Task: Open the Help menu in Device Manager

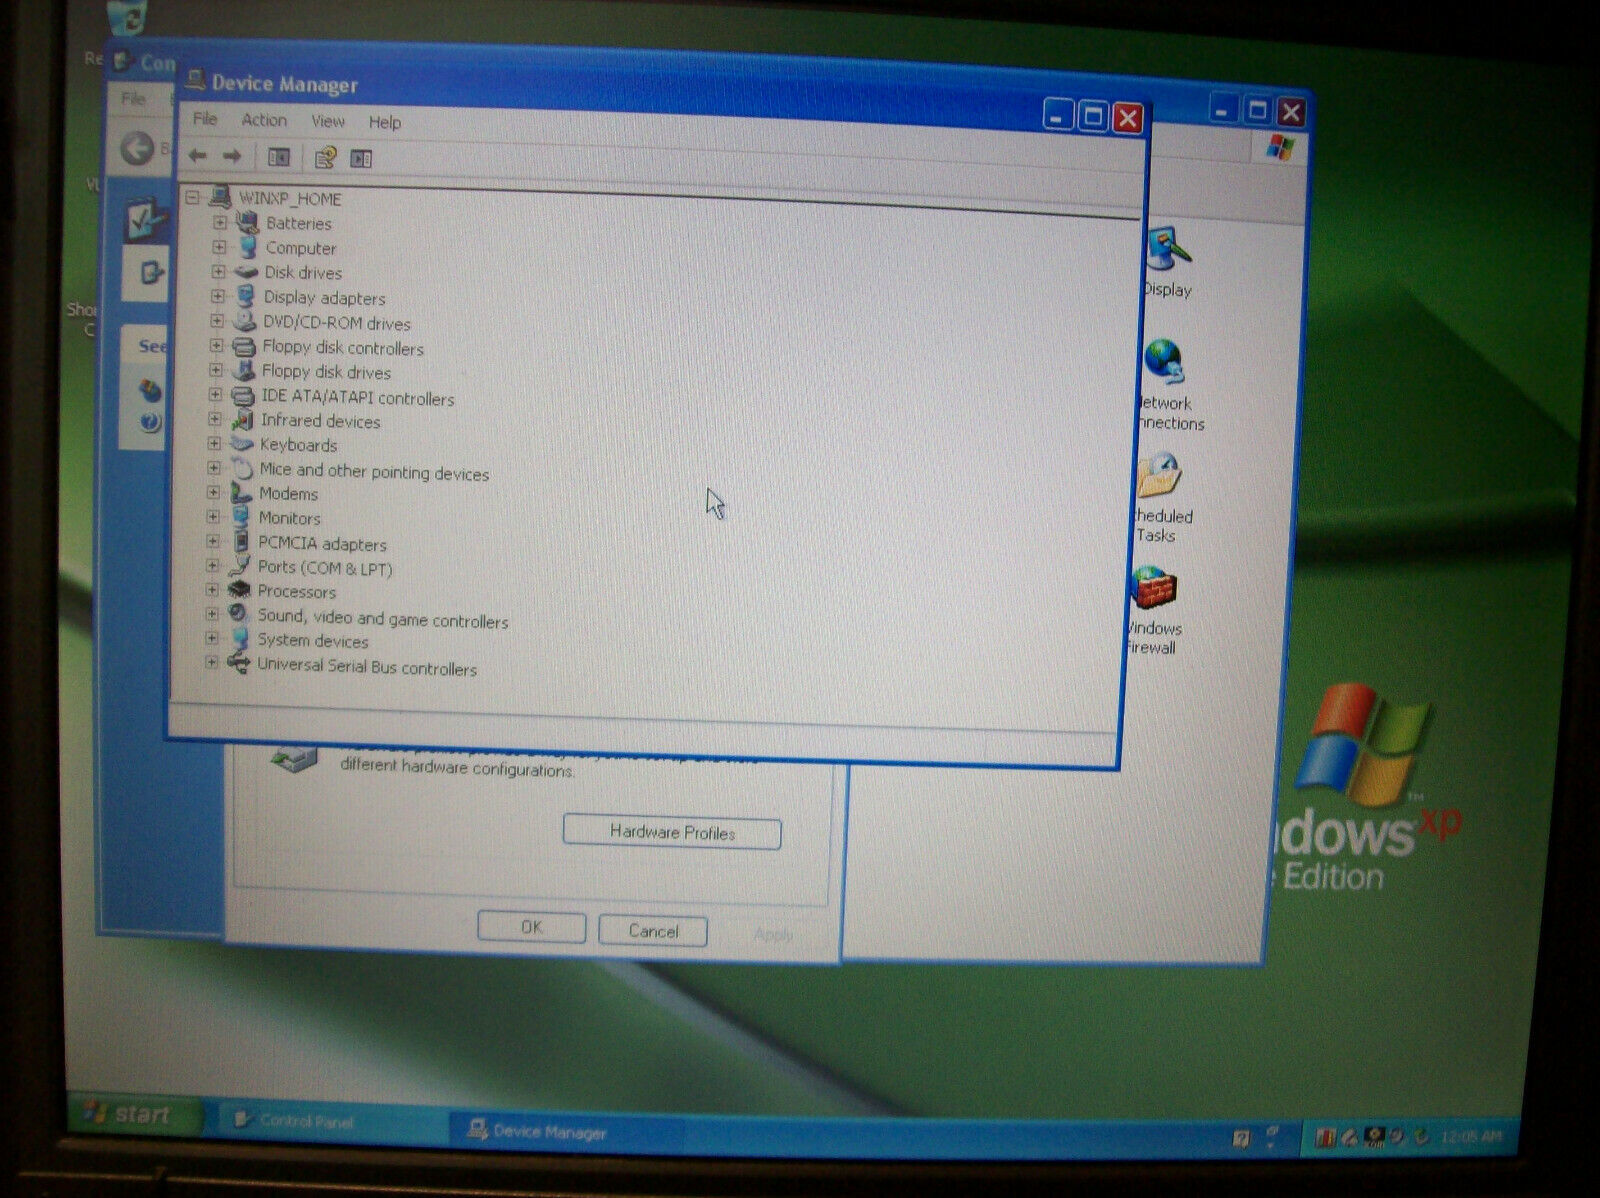Action: (x=385, y=122)
